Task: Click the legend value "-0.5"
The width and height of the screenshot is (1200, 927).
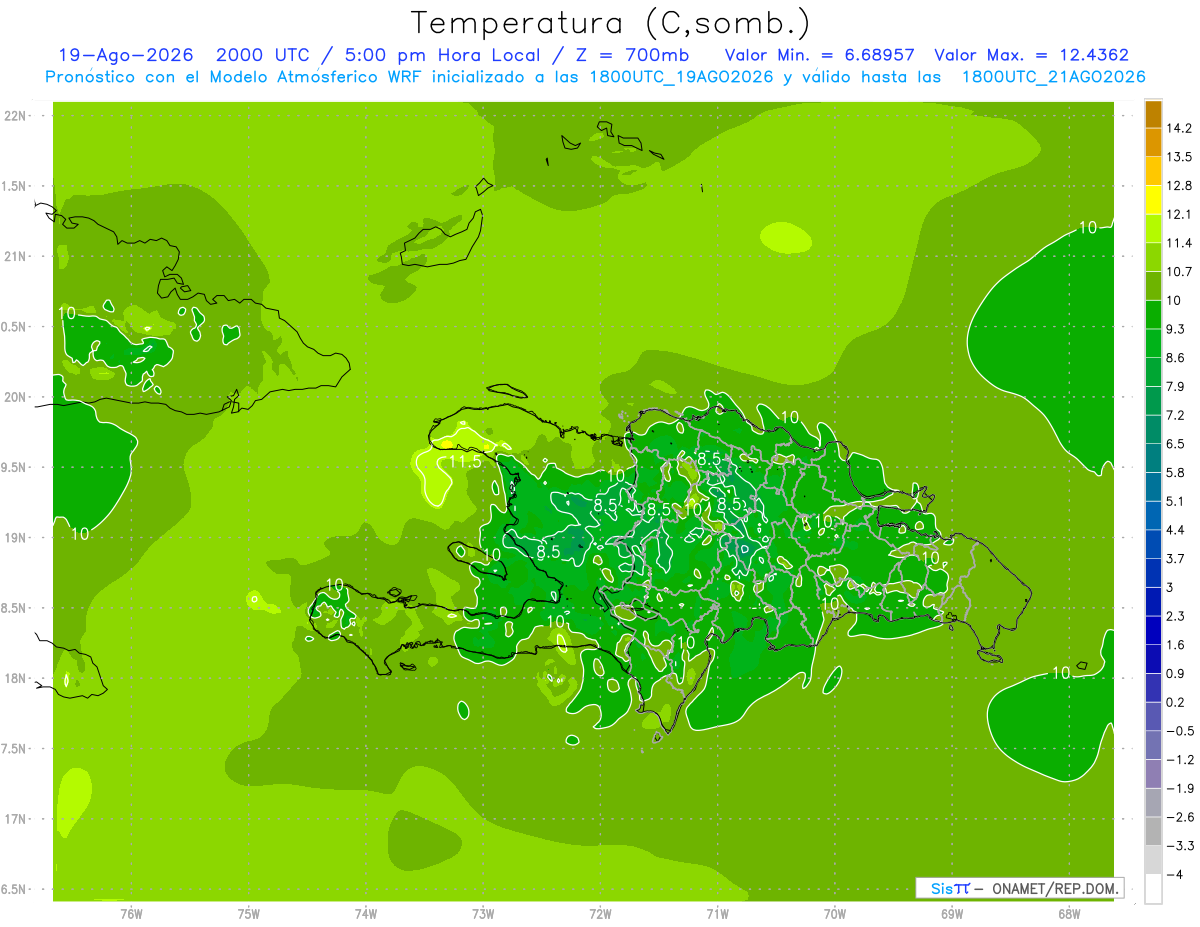Action: [x=1179, y=731]
